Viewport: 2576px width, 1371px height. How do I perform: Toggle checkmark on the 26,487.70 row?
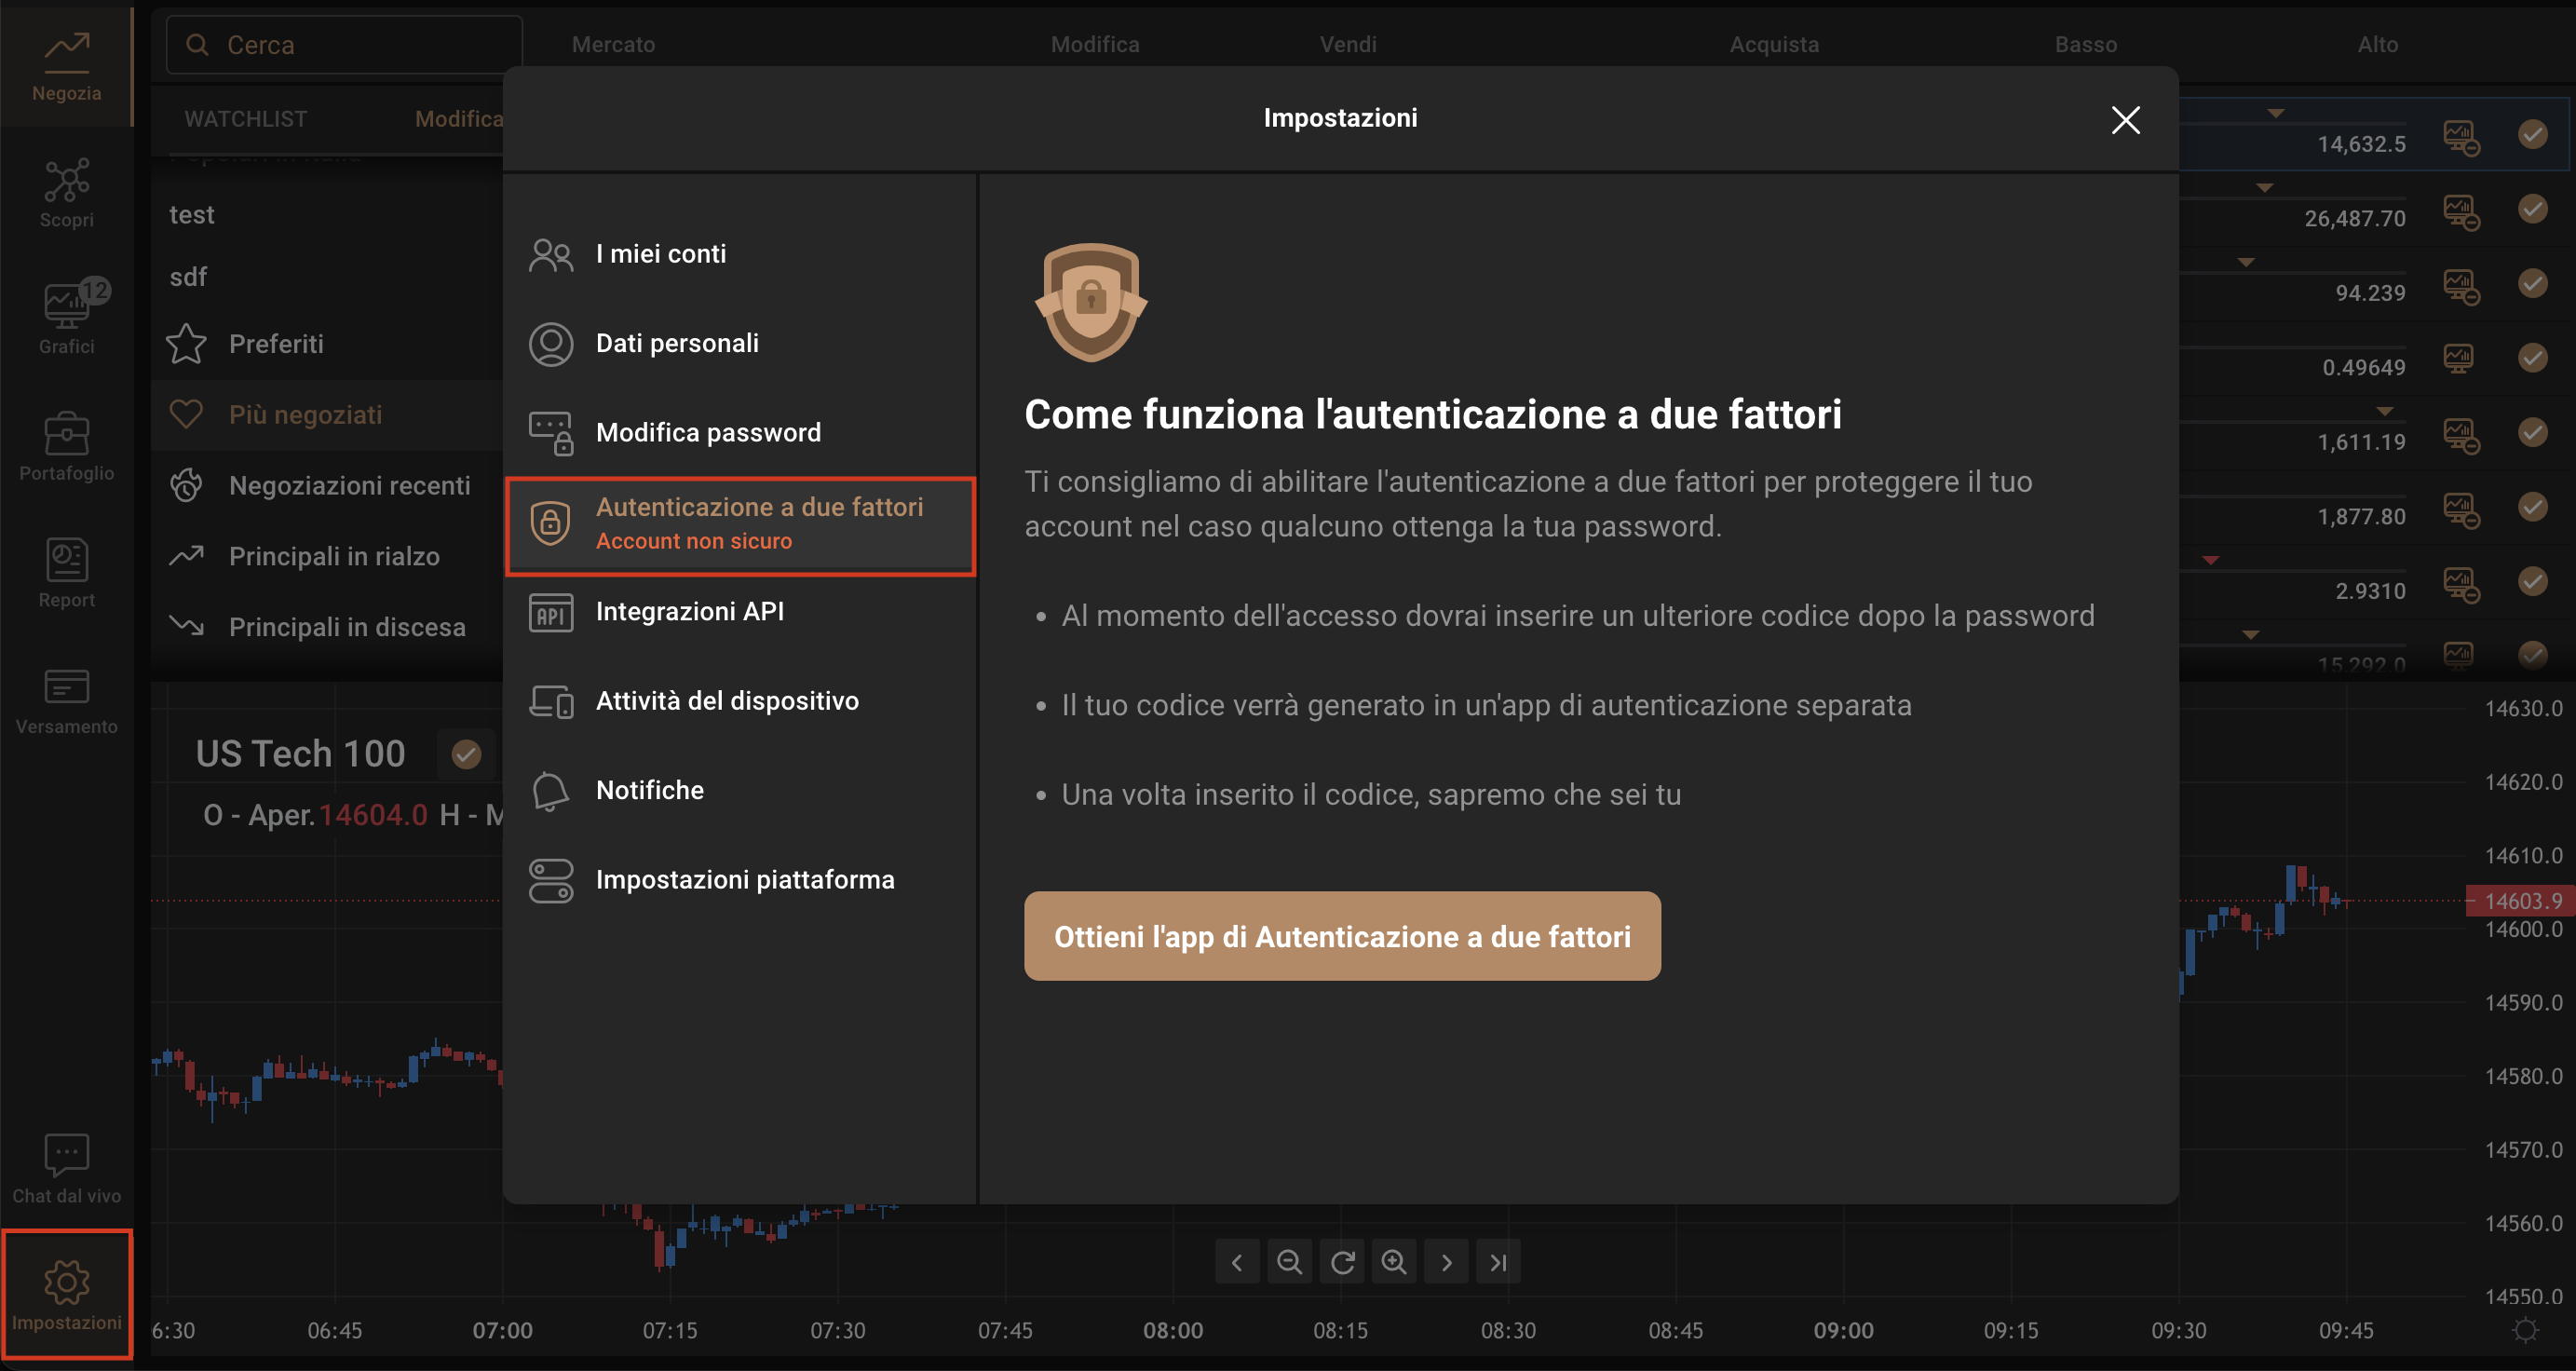[2532, 209]
